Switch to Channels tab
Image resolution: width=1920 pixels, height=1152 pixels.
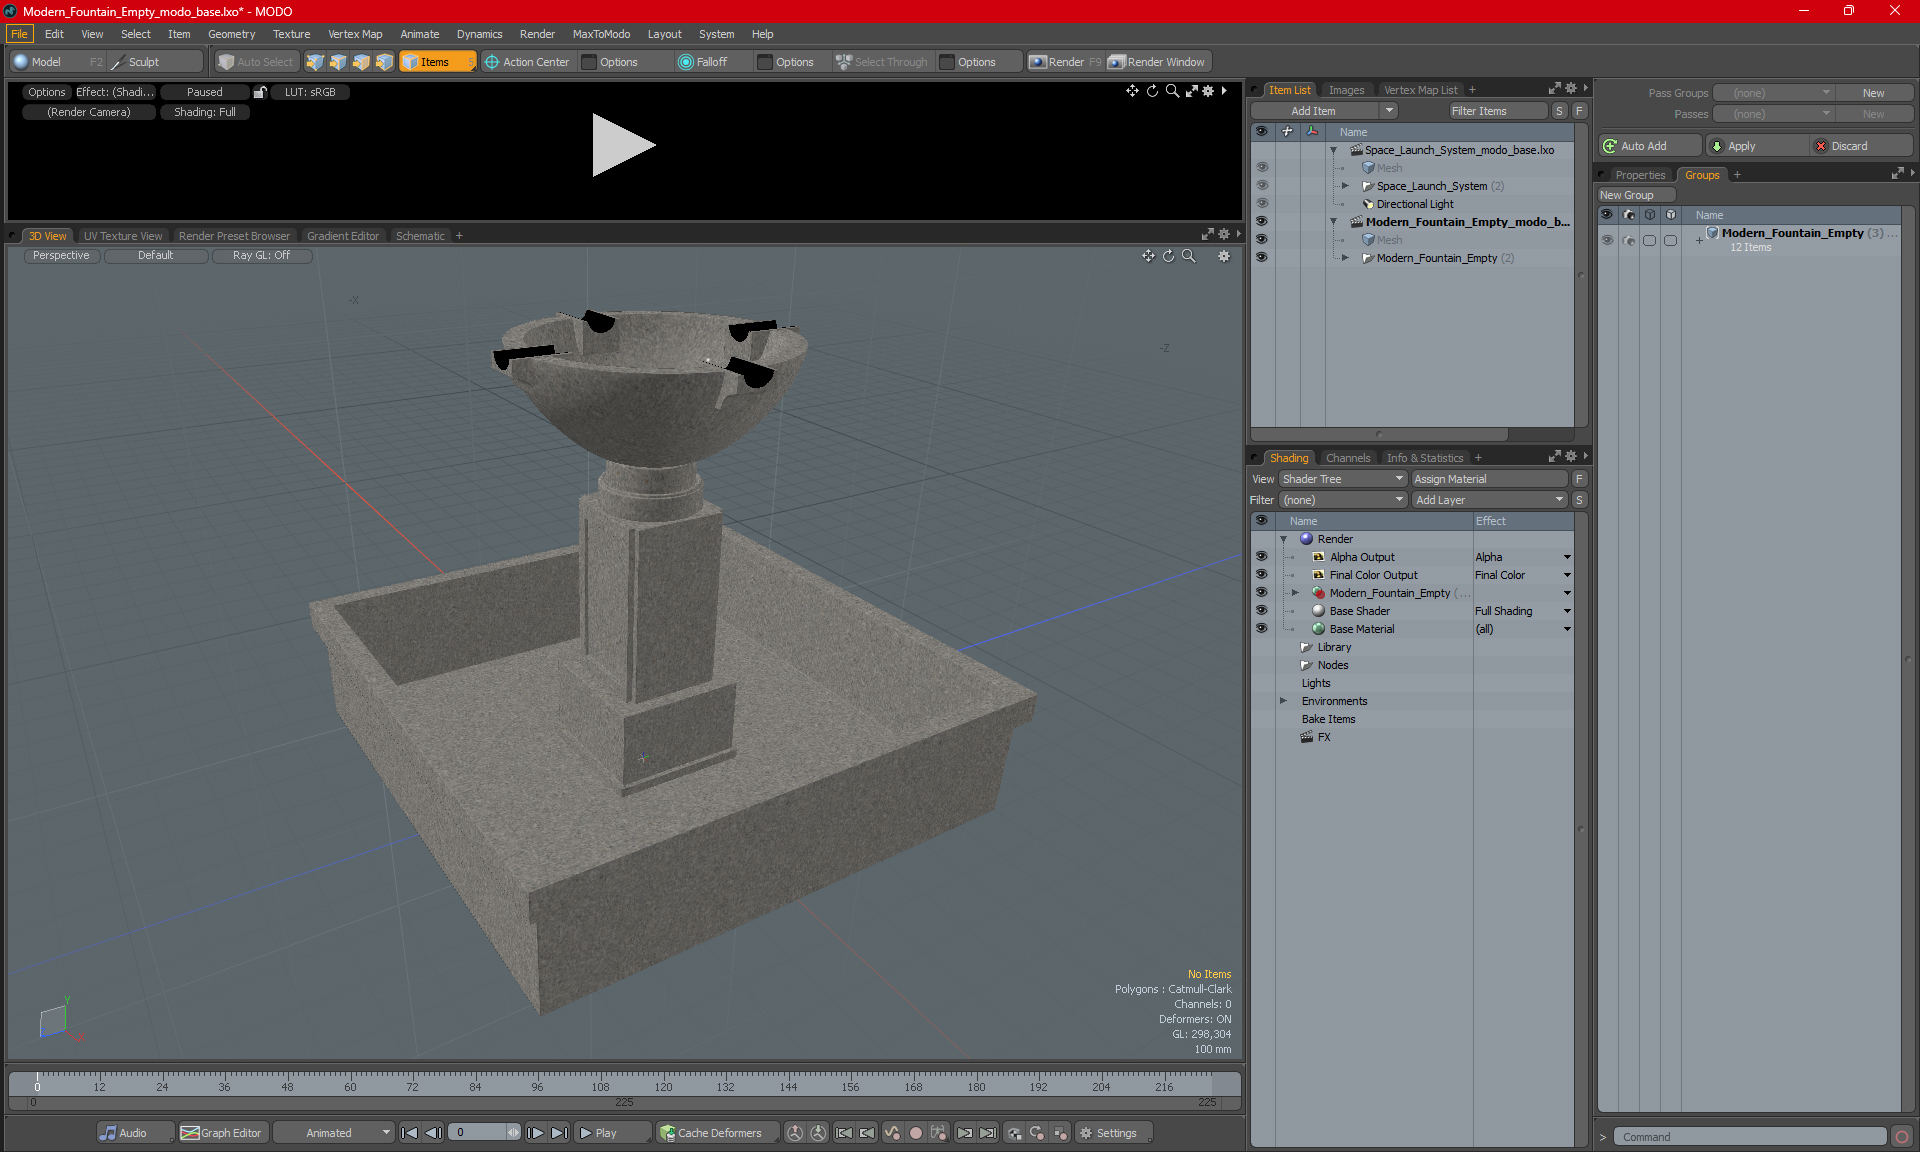tap(1347, 458)
